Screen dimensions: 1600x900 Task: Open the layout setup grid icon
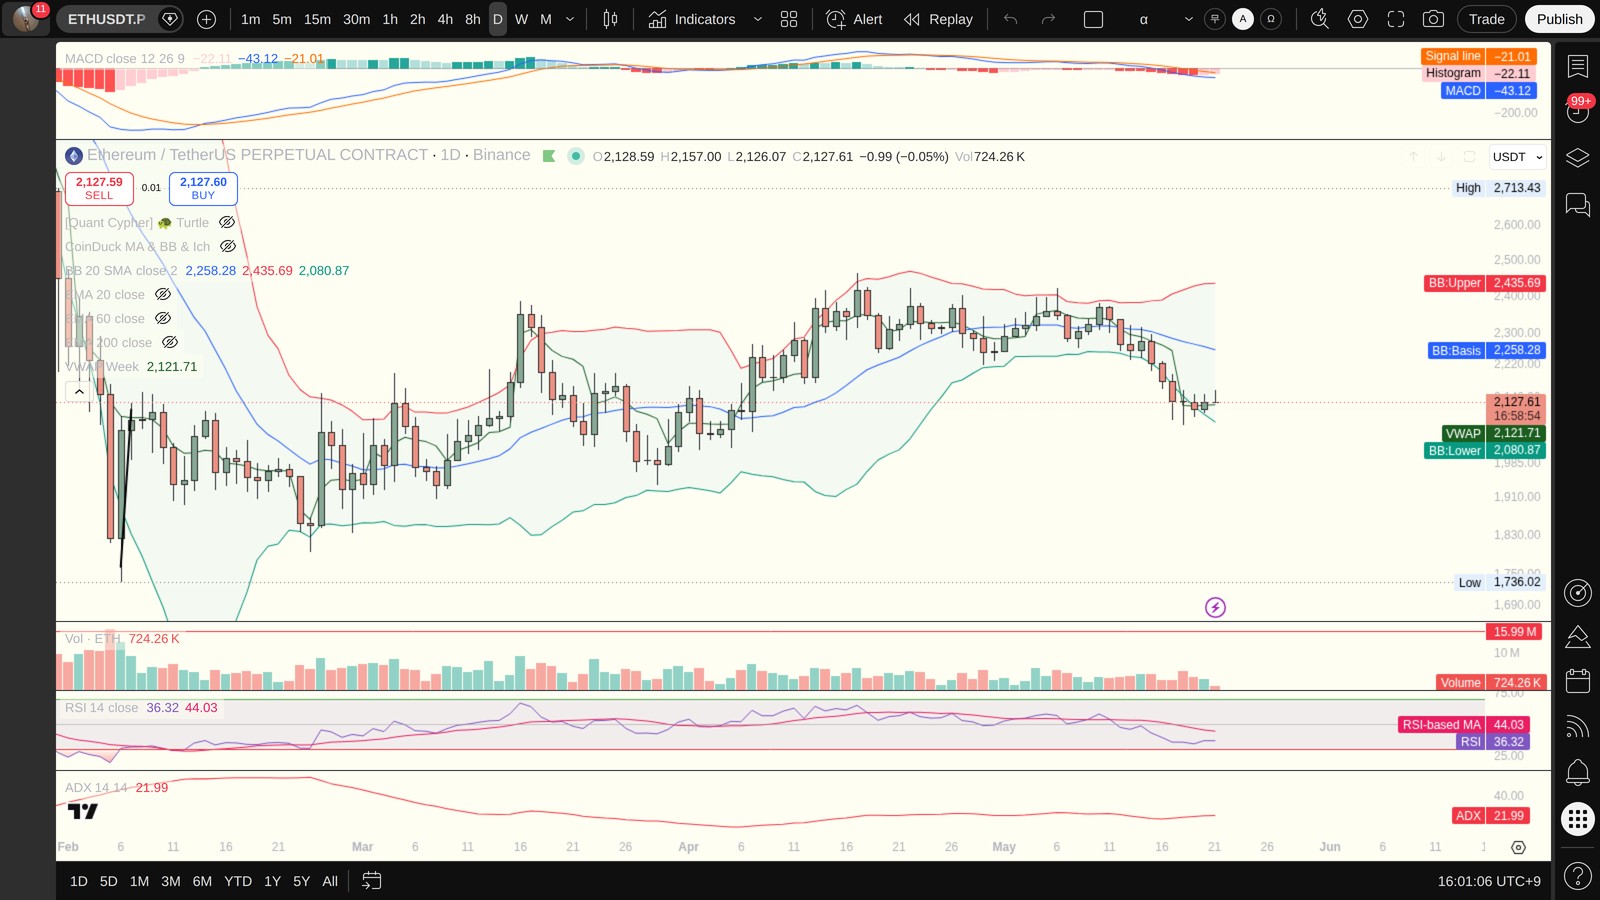(789, 19)
